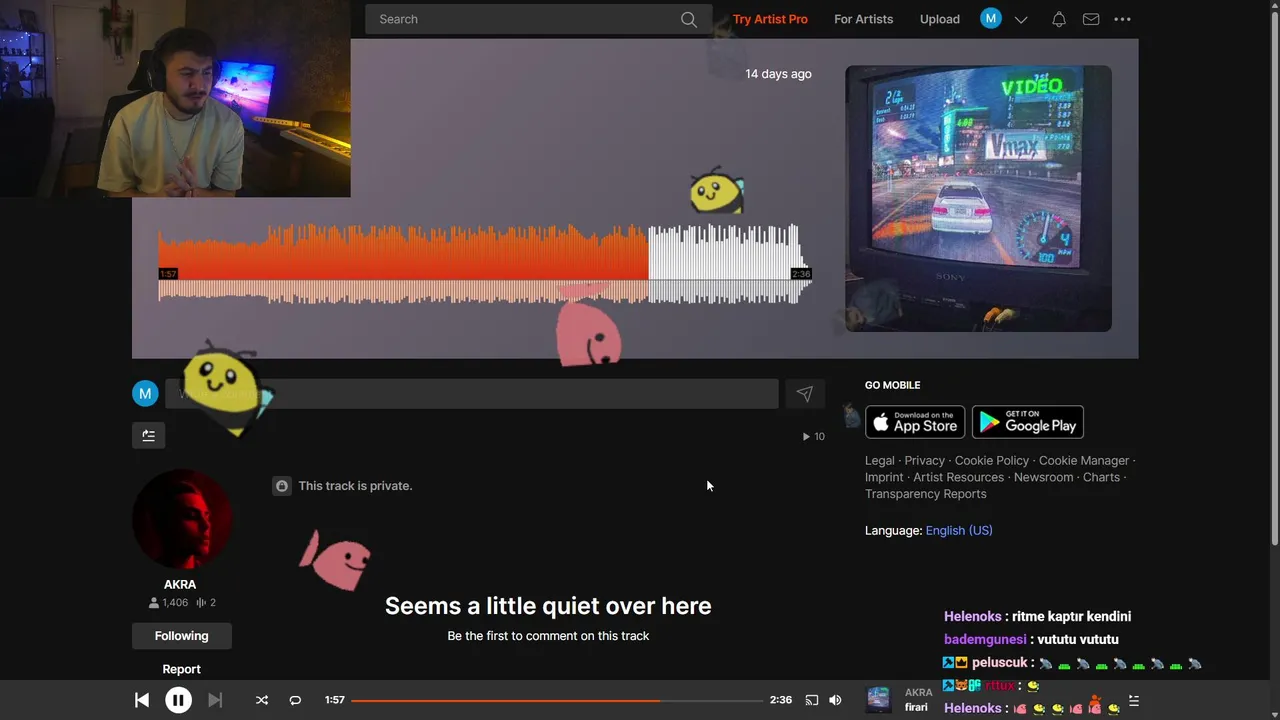Click the lock icon beside private notice
The image size is (1280, 720).
(282, 486)
